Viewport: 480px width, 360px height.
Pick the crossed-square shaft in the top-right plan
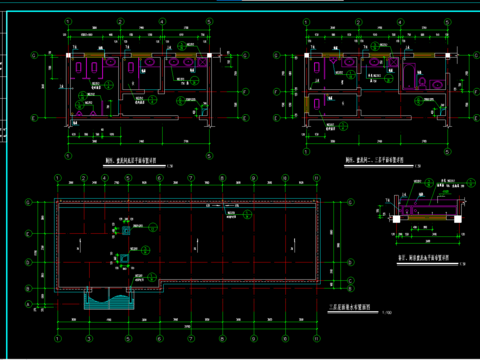pos(393,62)
